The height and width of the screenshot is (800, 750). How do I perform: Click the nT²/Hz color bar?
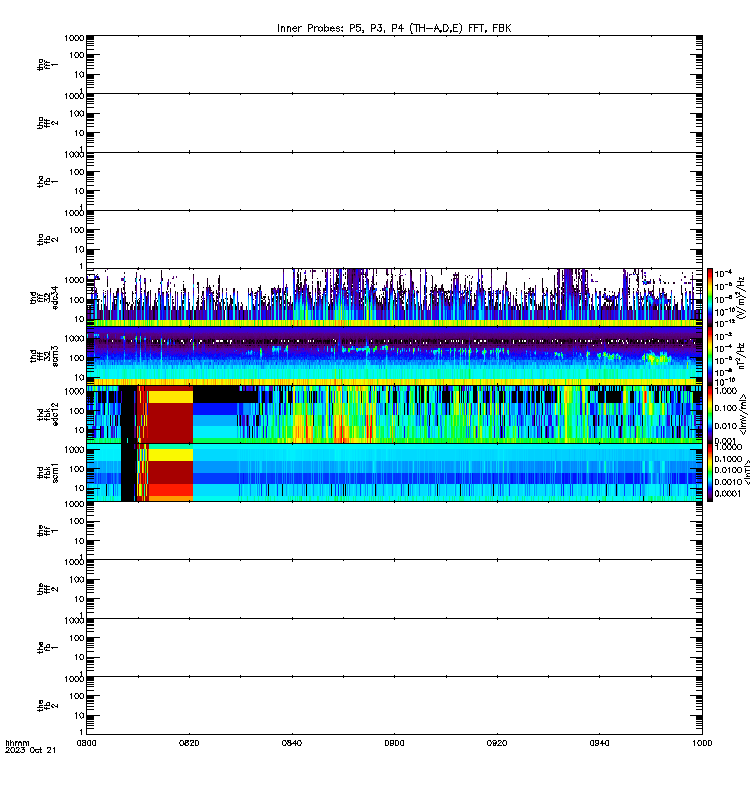pyautogui.click(x=709, y=356)
